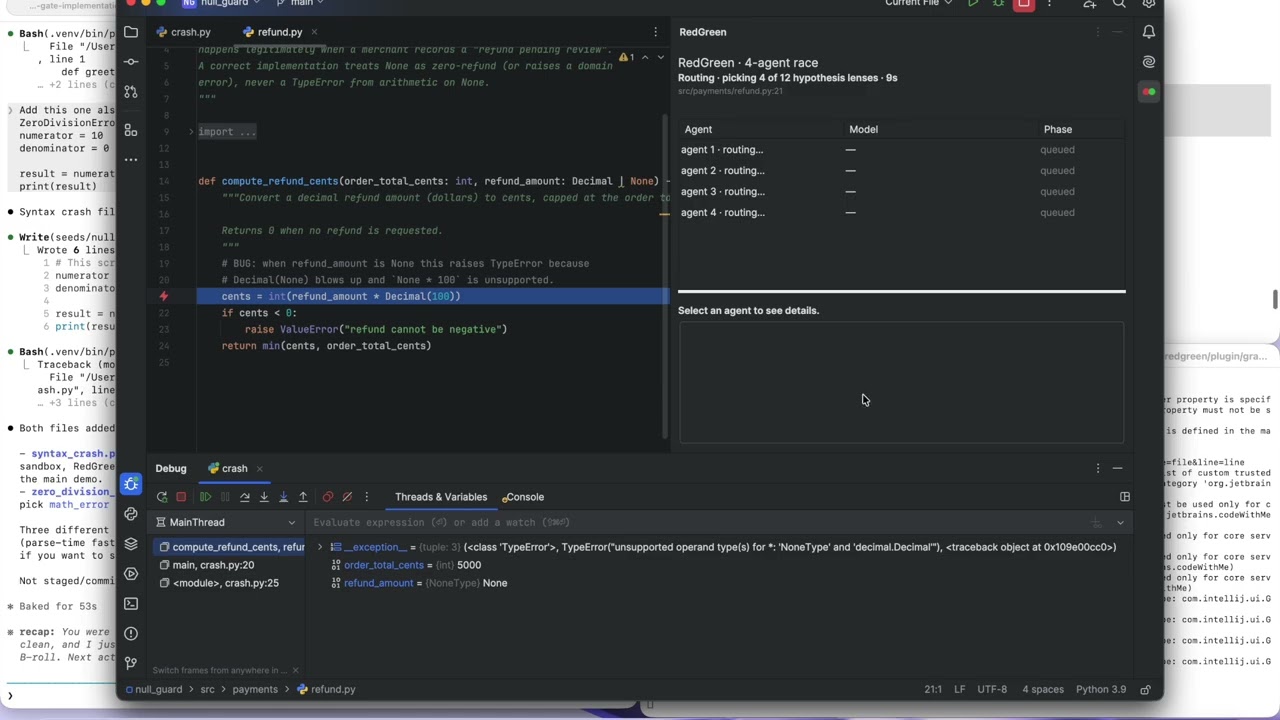Screen dimensions: 1280x720
Task: Click the red Stop button in main toolbar
Action: pyautogui.click(x=1023, y=4)
